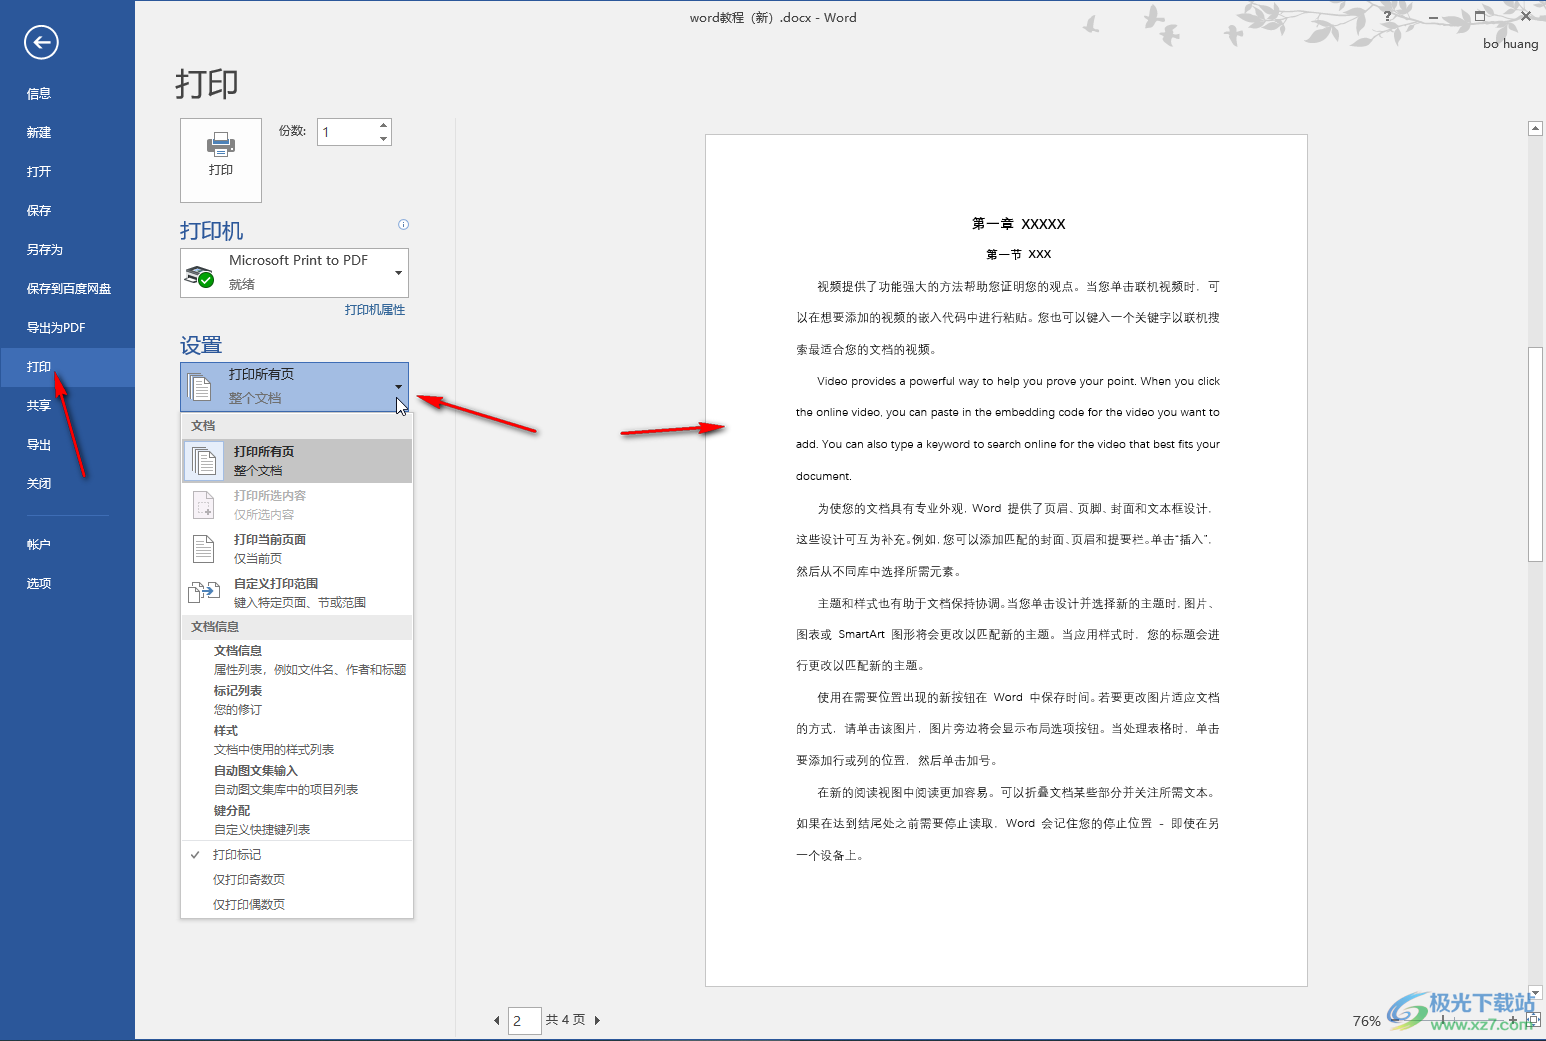Select 标记列表 print option
Screen dimensions: 1546x1041
[x=297, y=700]
